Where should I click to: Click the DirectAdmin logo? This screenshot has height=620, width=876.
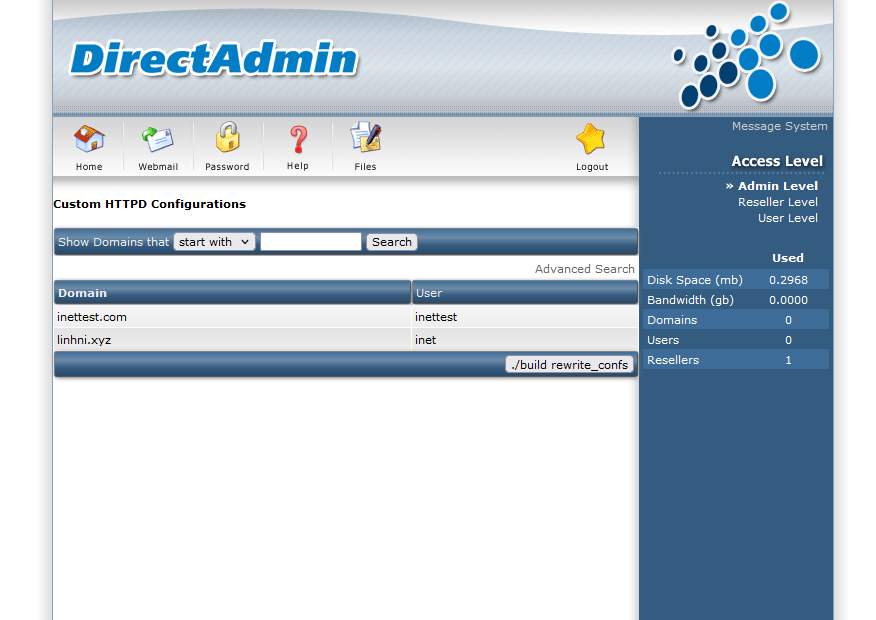(x=213, y=59)
